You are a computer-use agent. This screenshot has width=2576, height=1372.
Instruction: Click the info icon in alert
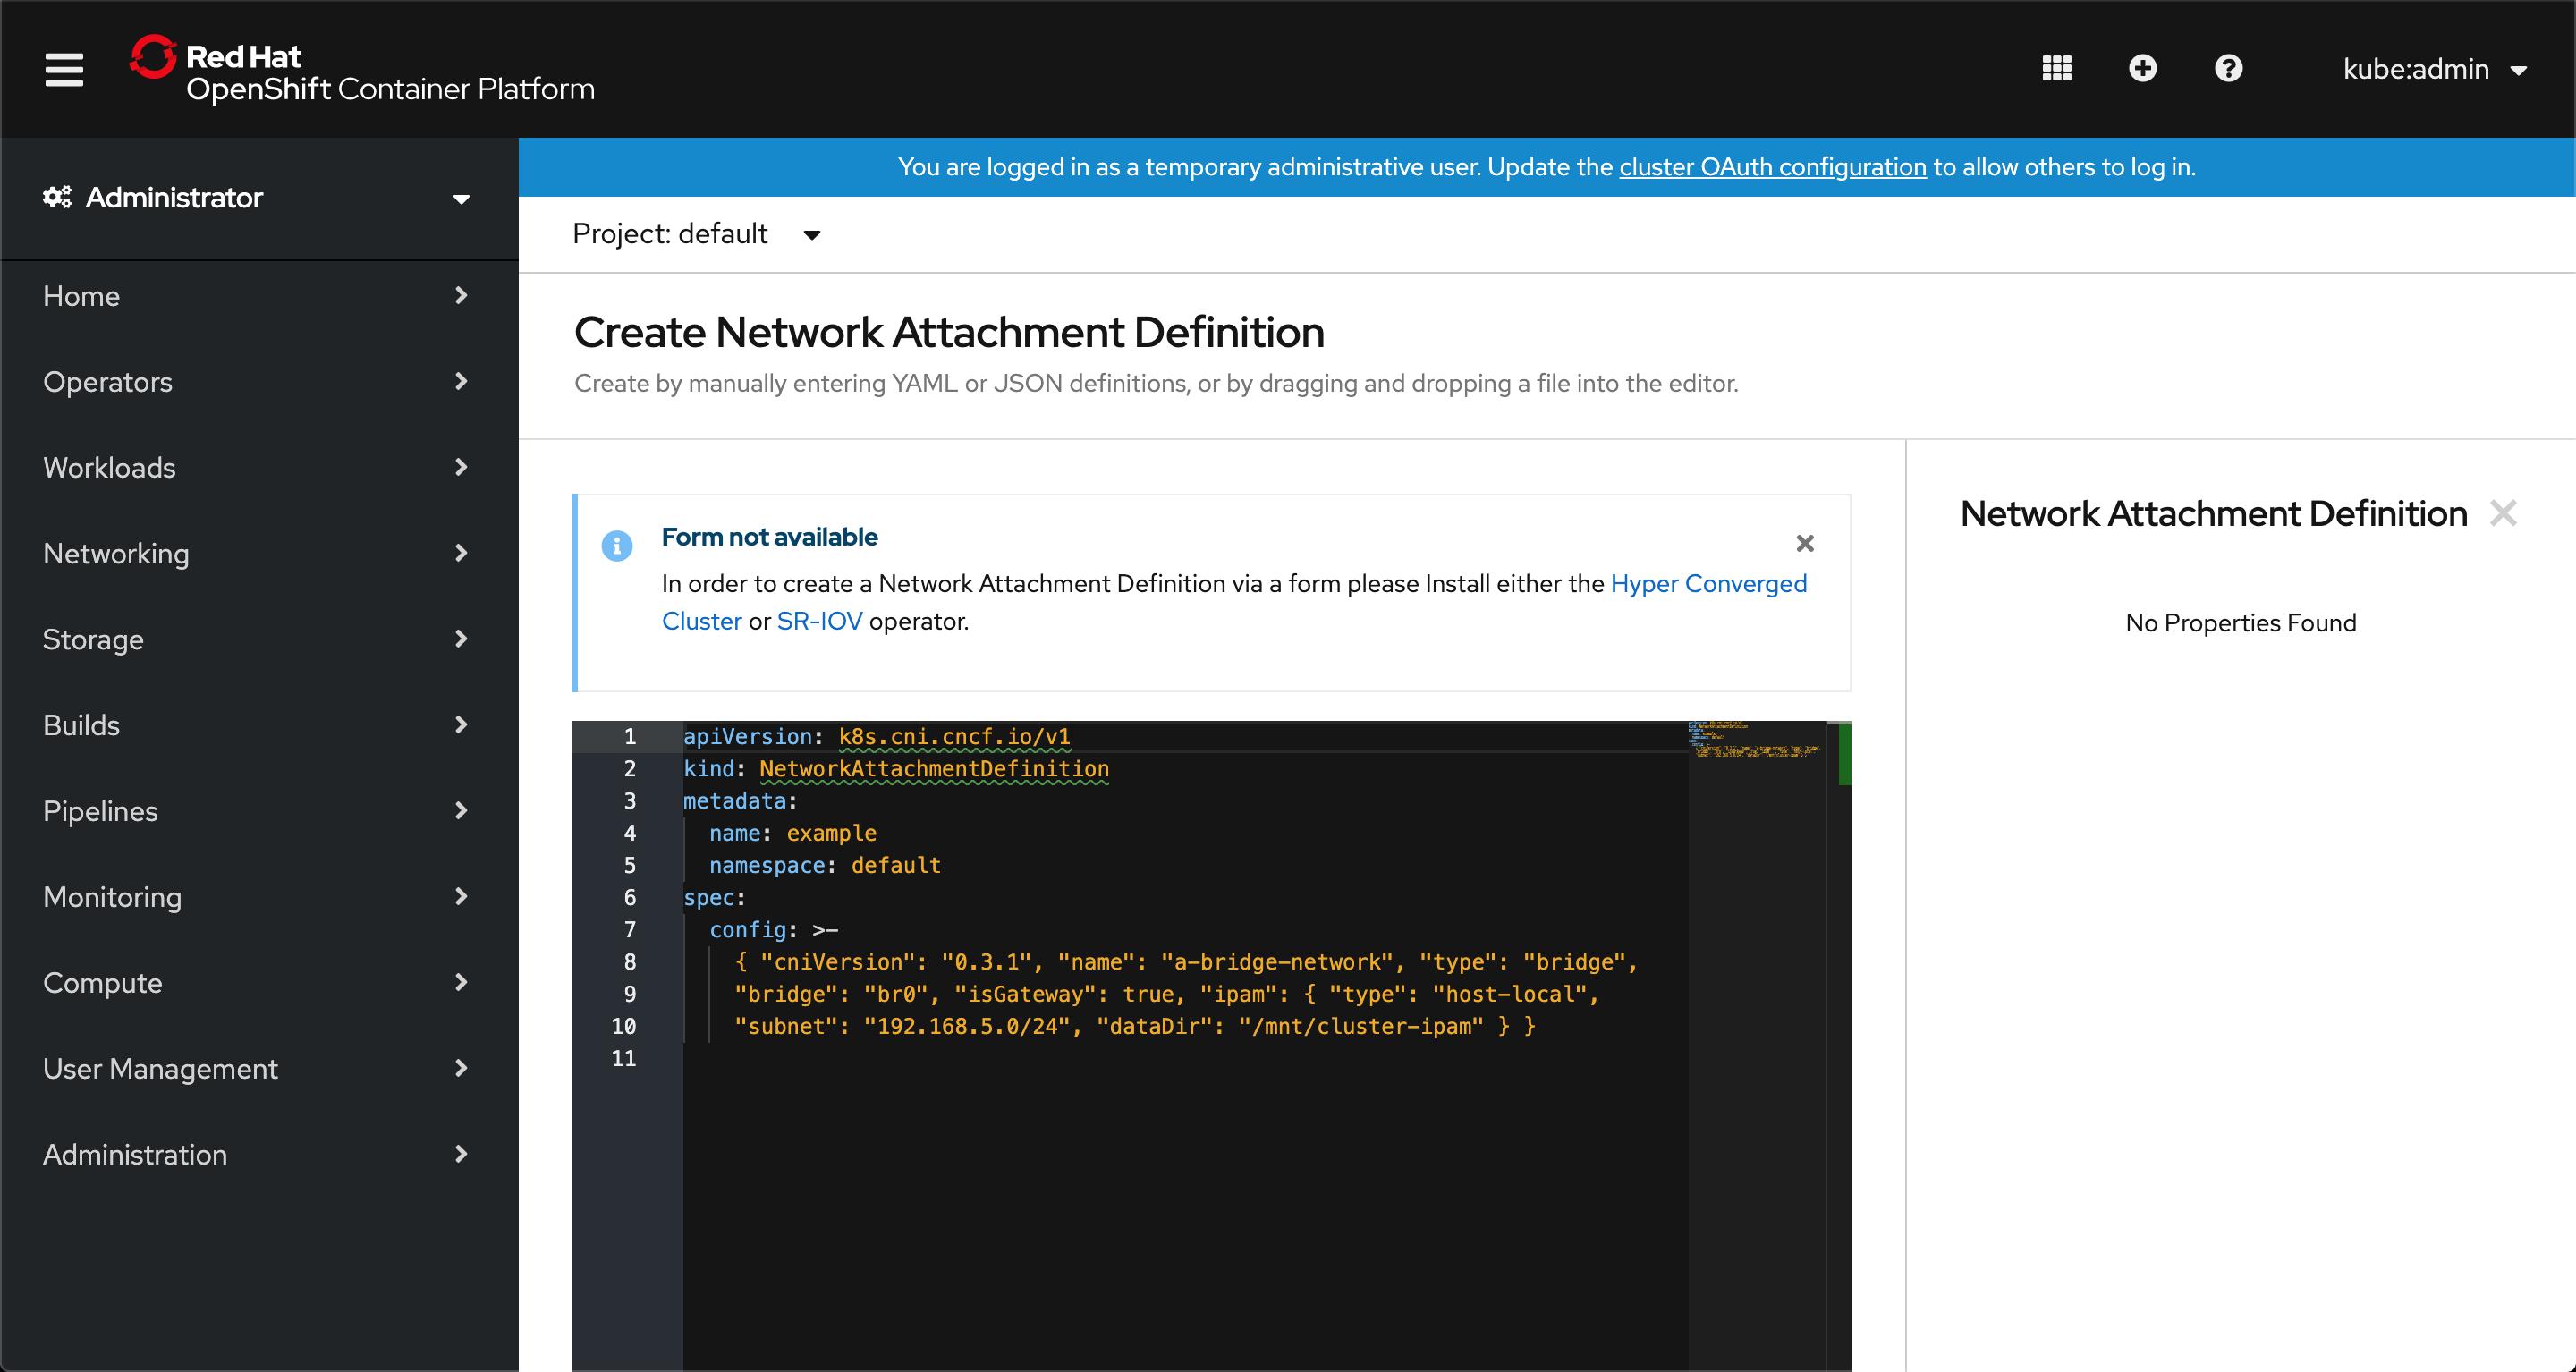[617, 545]
